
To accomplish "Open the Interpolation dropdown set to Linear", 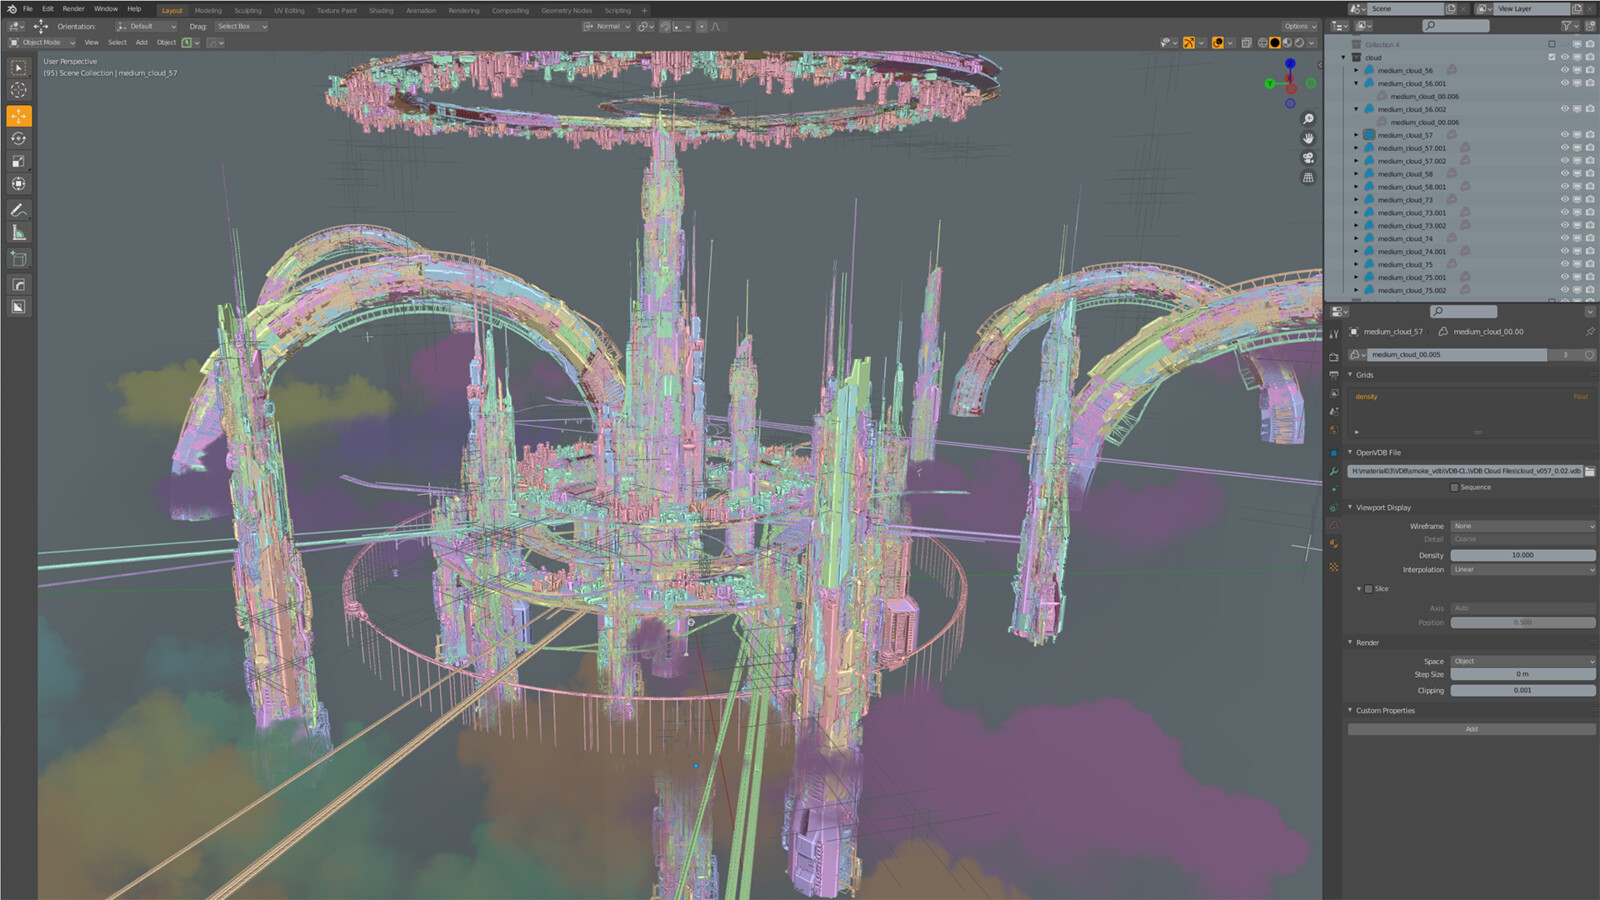I will (x=1523, y=570).
